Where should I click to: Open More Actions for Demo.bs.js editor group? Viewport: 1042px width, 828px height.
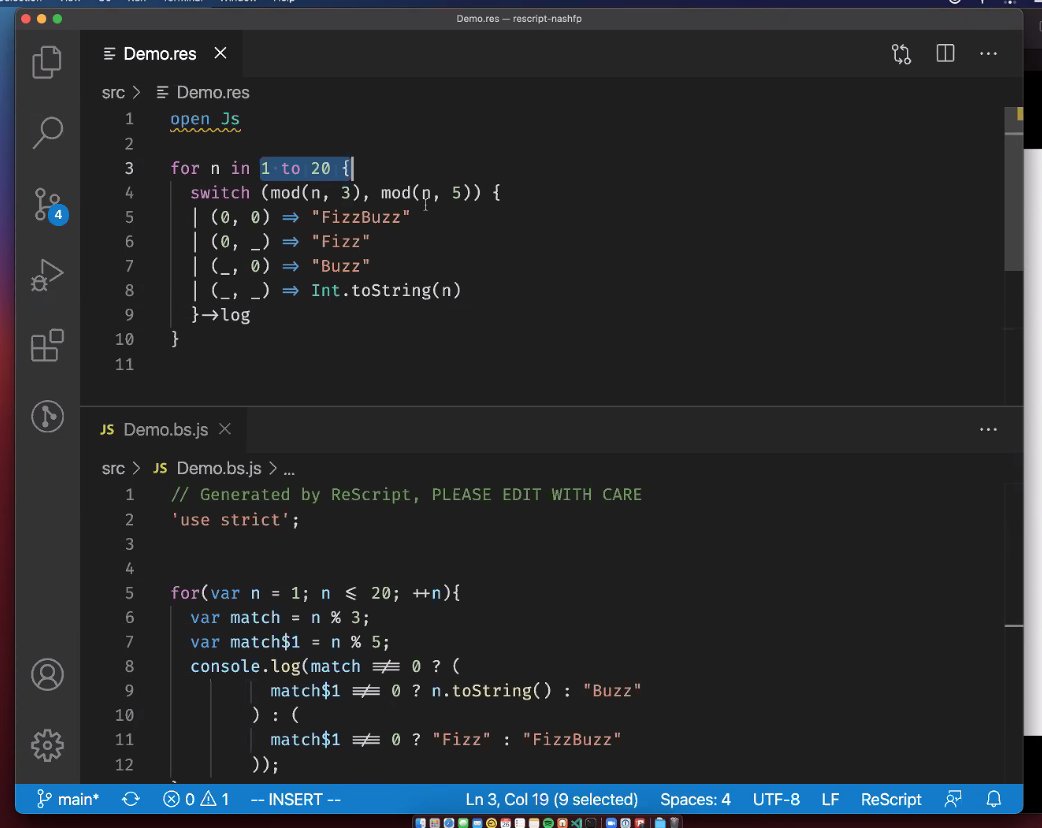(x=988, y=429)
